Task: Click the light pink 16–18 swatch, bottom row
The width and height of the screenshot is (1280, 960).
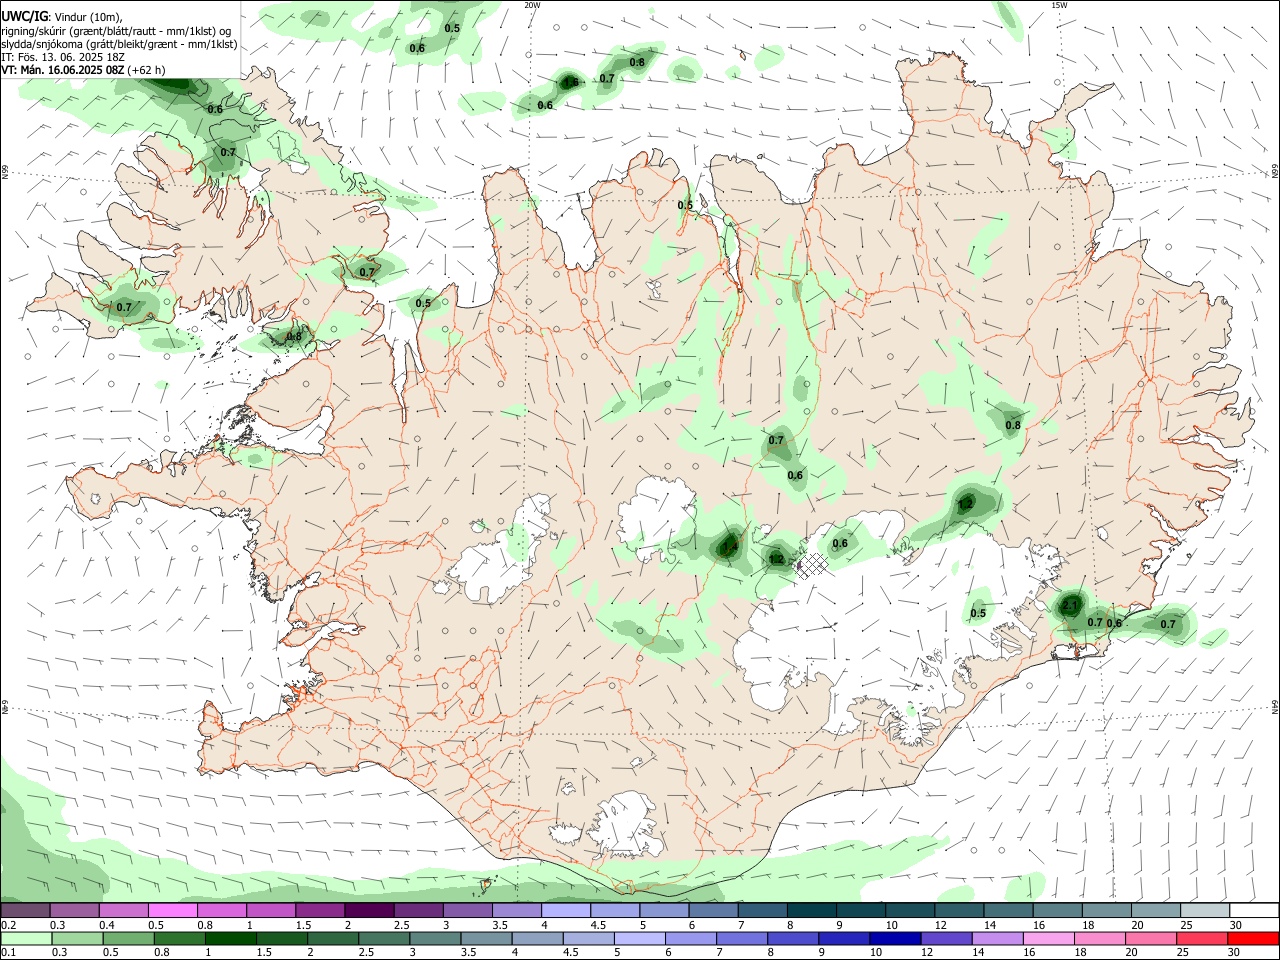Action: tap(1048, 938)
